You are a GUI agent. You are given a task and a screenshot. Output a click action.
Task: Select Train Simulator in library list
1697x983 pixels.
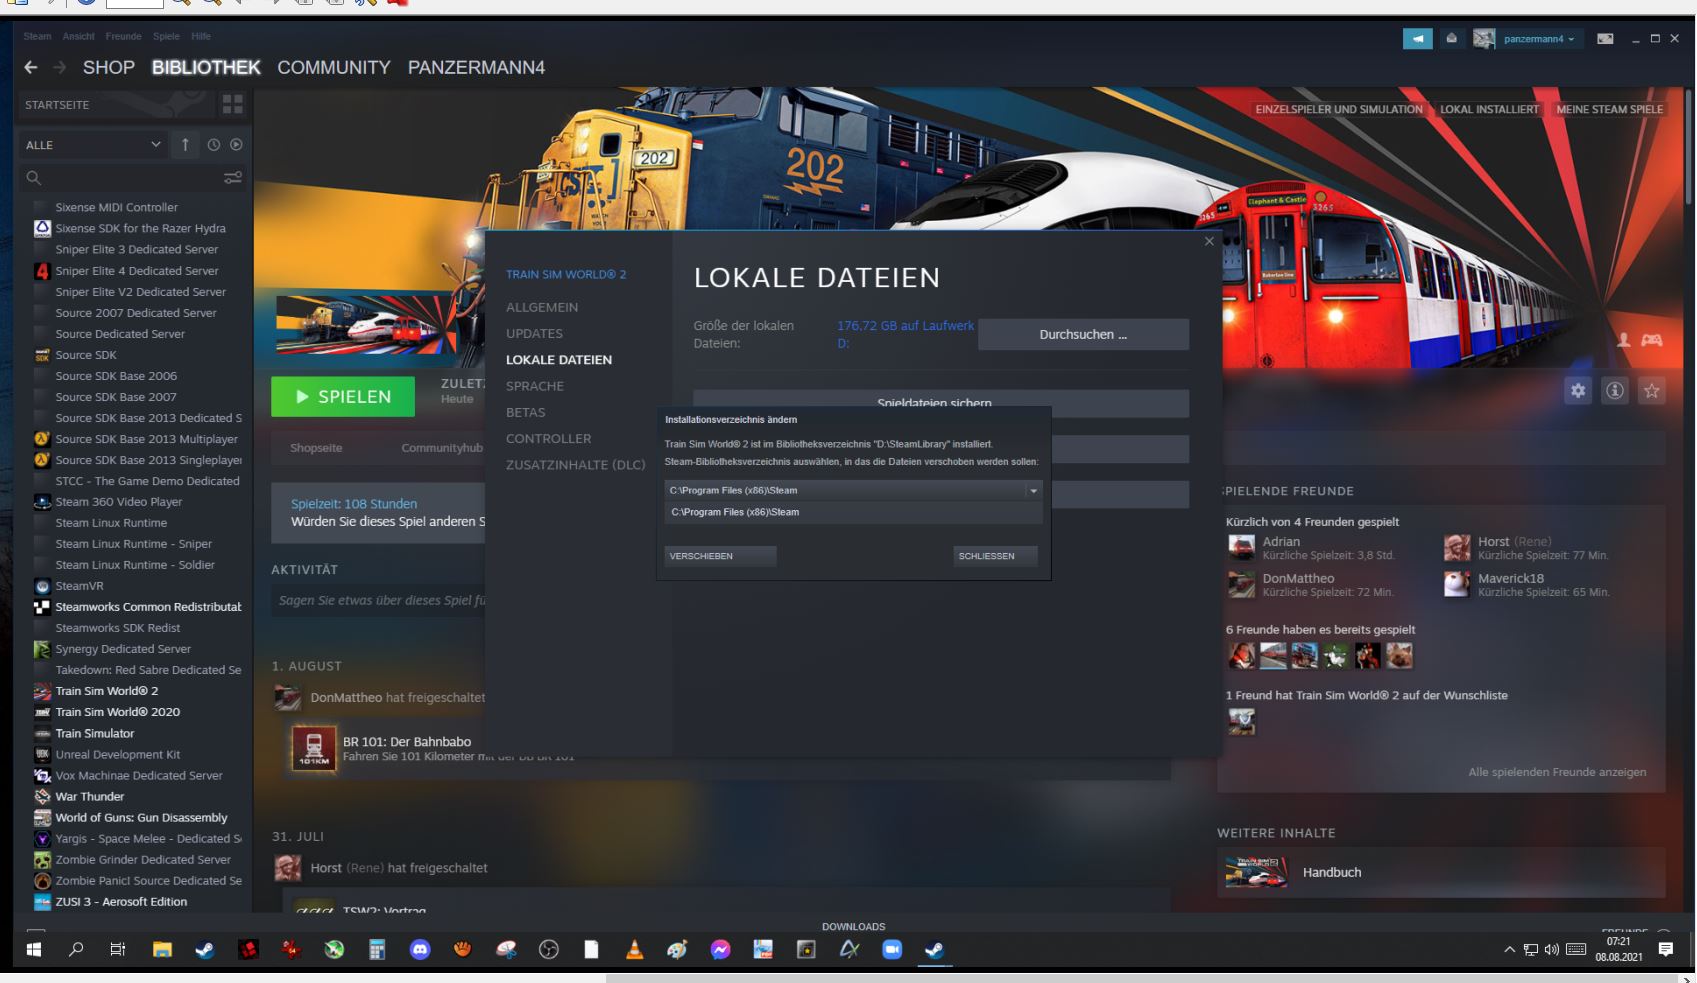coord(95,733)
